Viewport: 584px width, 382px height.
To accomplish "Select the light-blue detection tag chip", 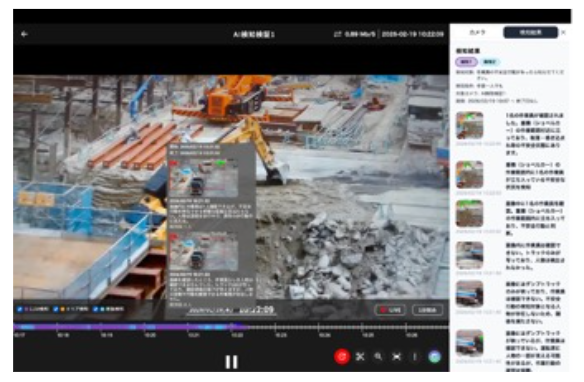I will 489,62.
